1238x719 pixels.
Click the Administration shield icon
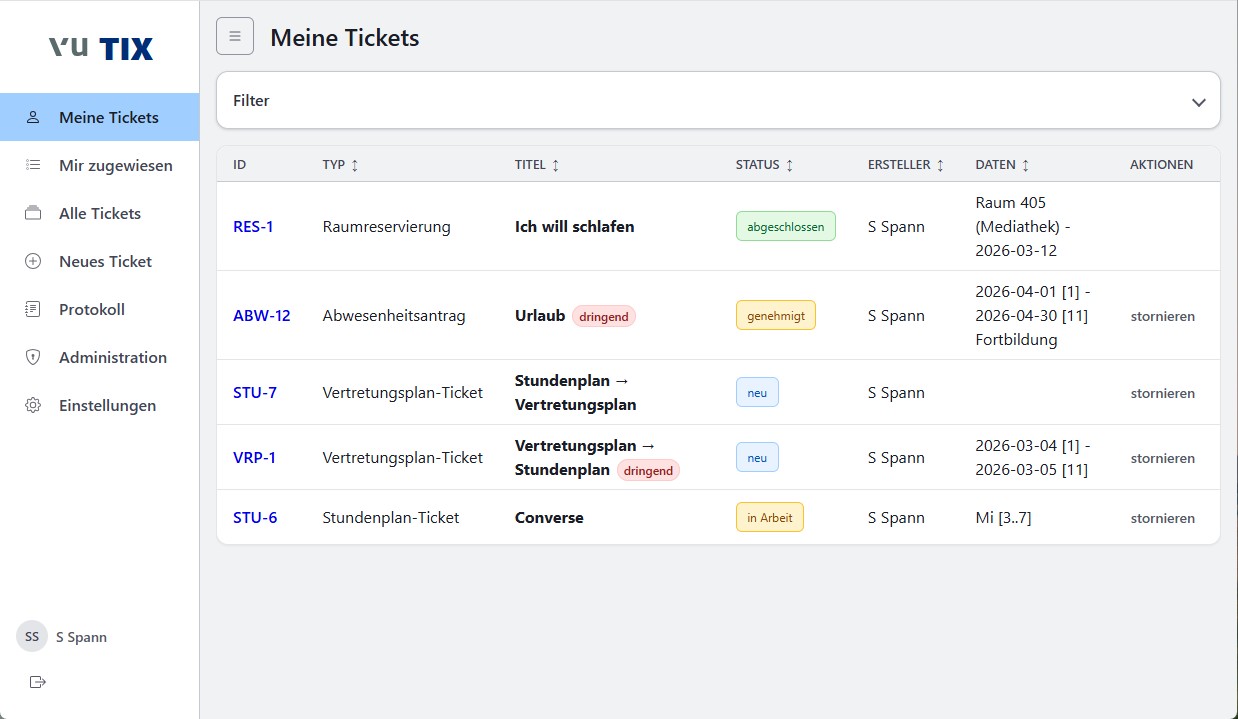pos(32,357)
